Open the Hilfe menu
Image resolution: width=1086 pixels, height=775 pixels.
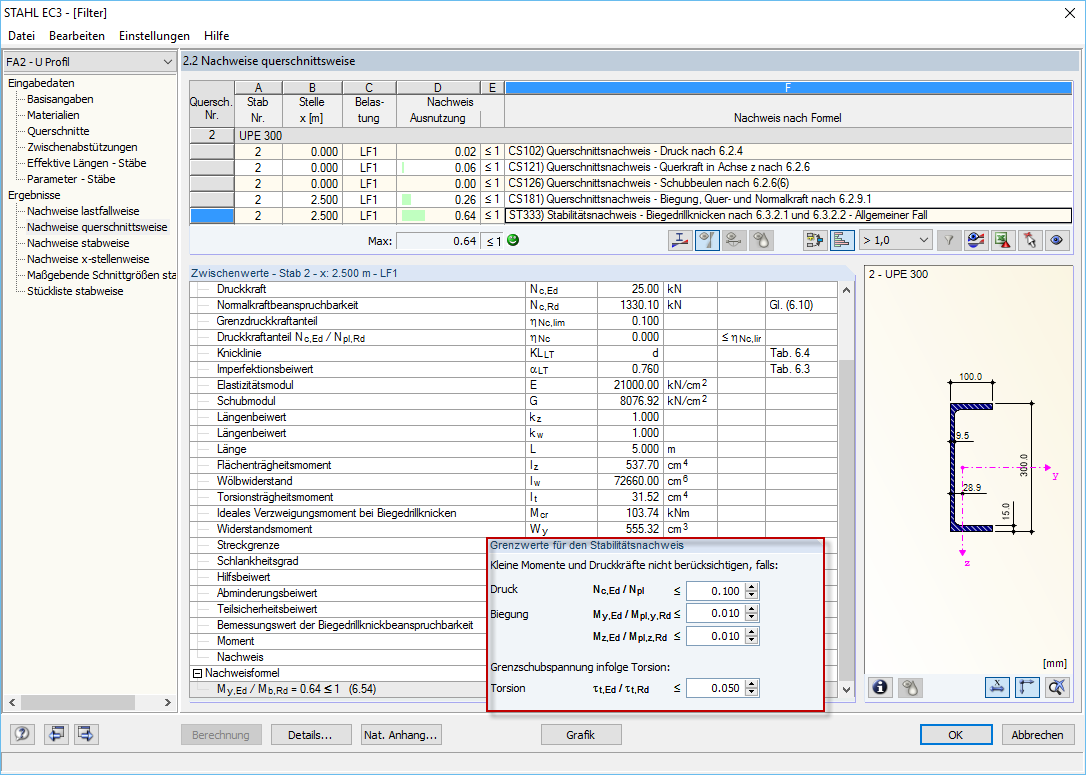tap(217, 35)
